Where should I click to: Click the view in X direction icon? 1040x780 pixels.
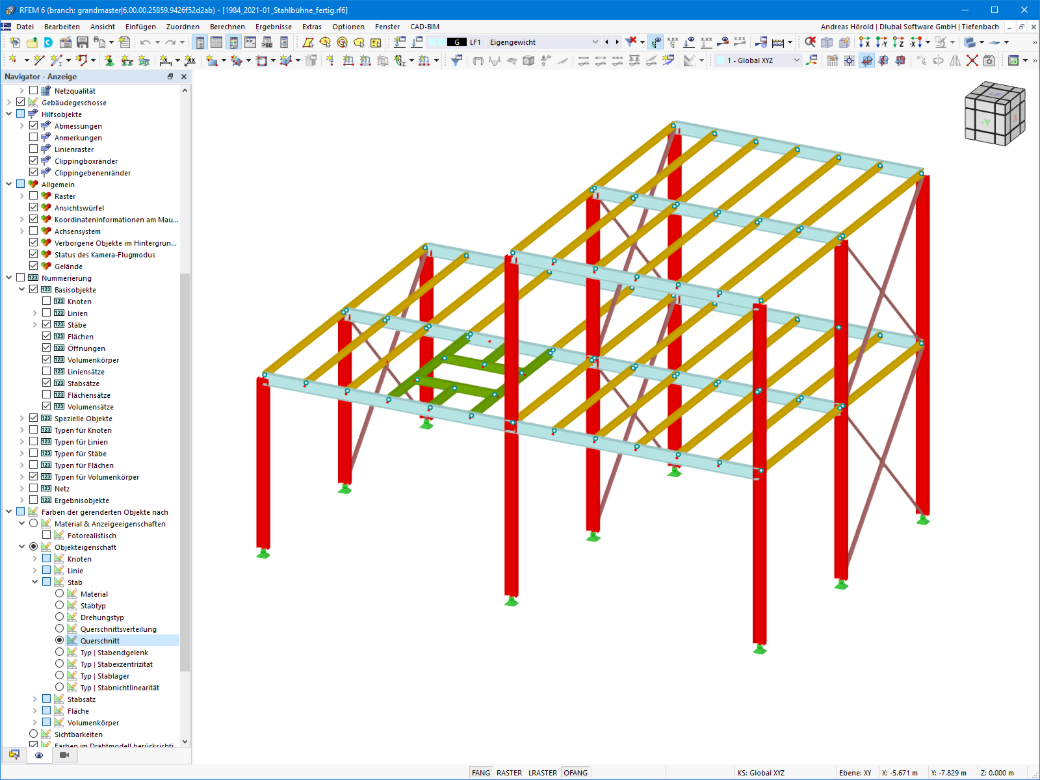pos(864,42)
